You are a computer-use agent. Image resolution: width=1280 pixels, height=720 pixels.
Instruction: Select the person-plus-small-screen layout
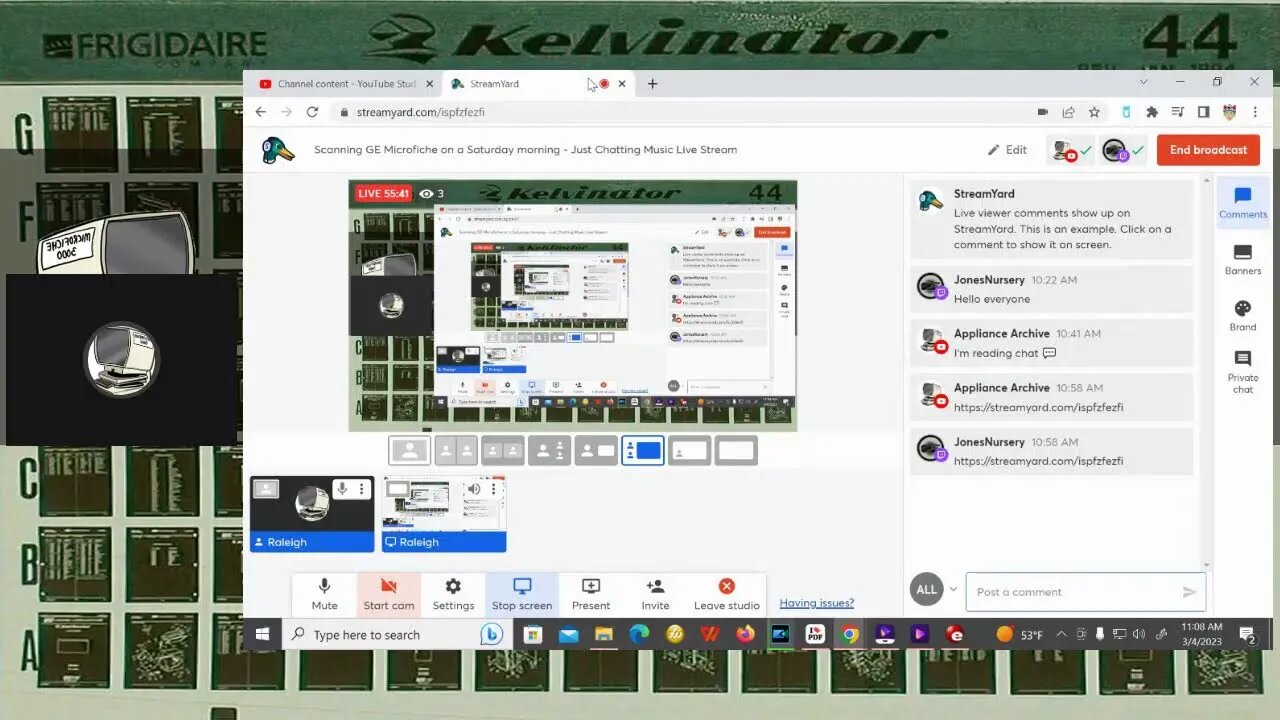coord(596,451)
